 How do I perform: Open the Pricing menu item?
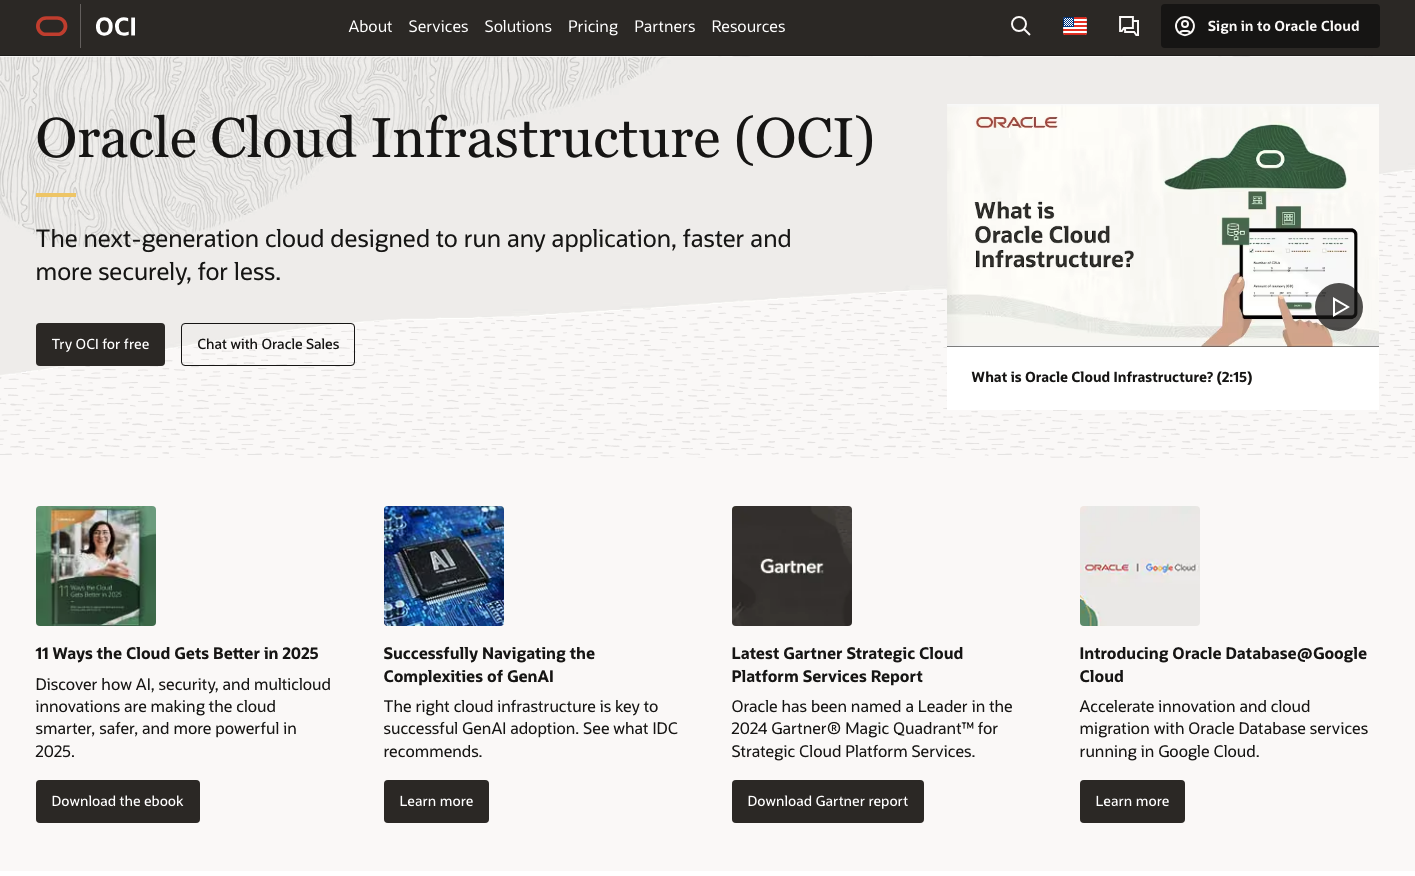[593, 26]
